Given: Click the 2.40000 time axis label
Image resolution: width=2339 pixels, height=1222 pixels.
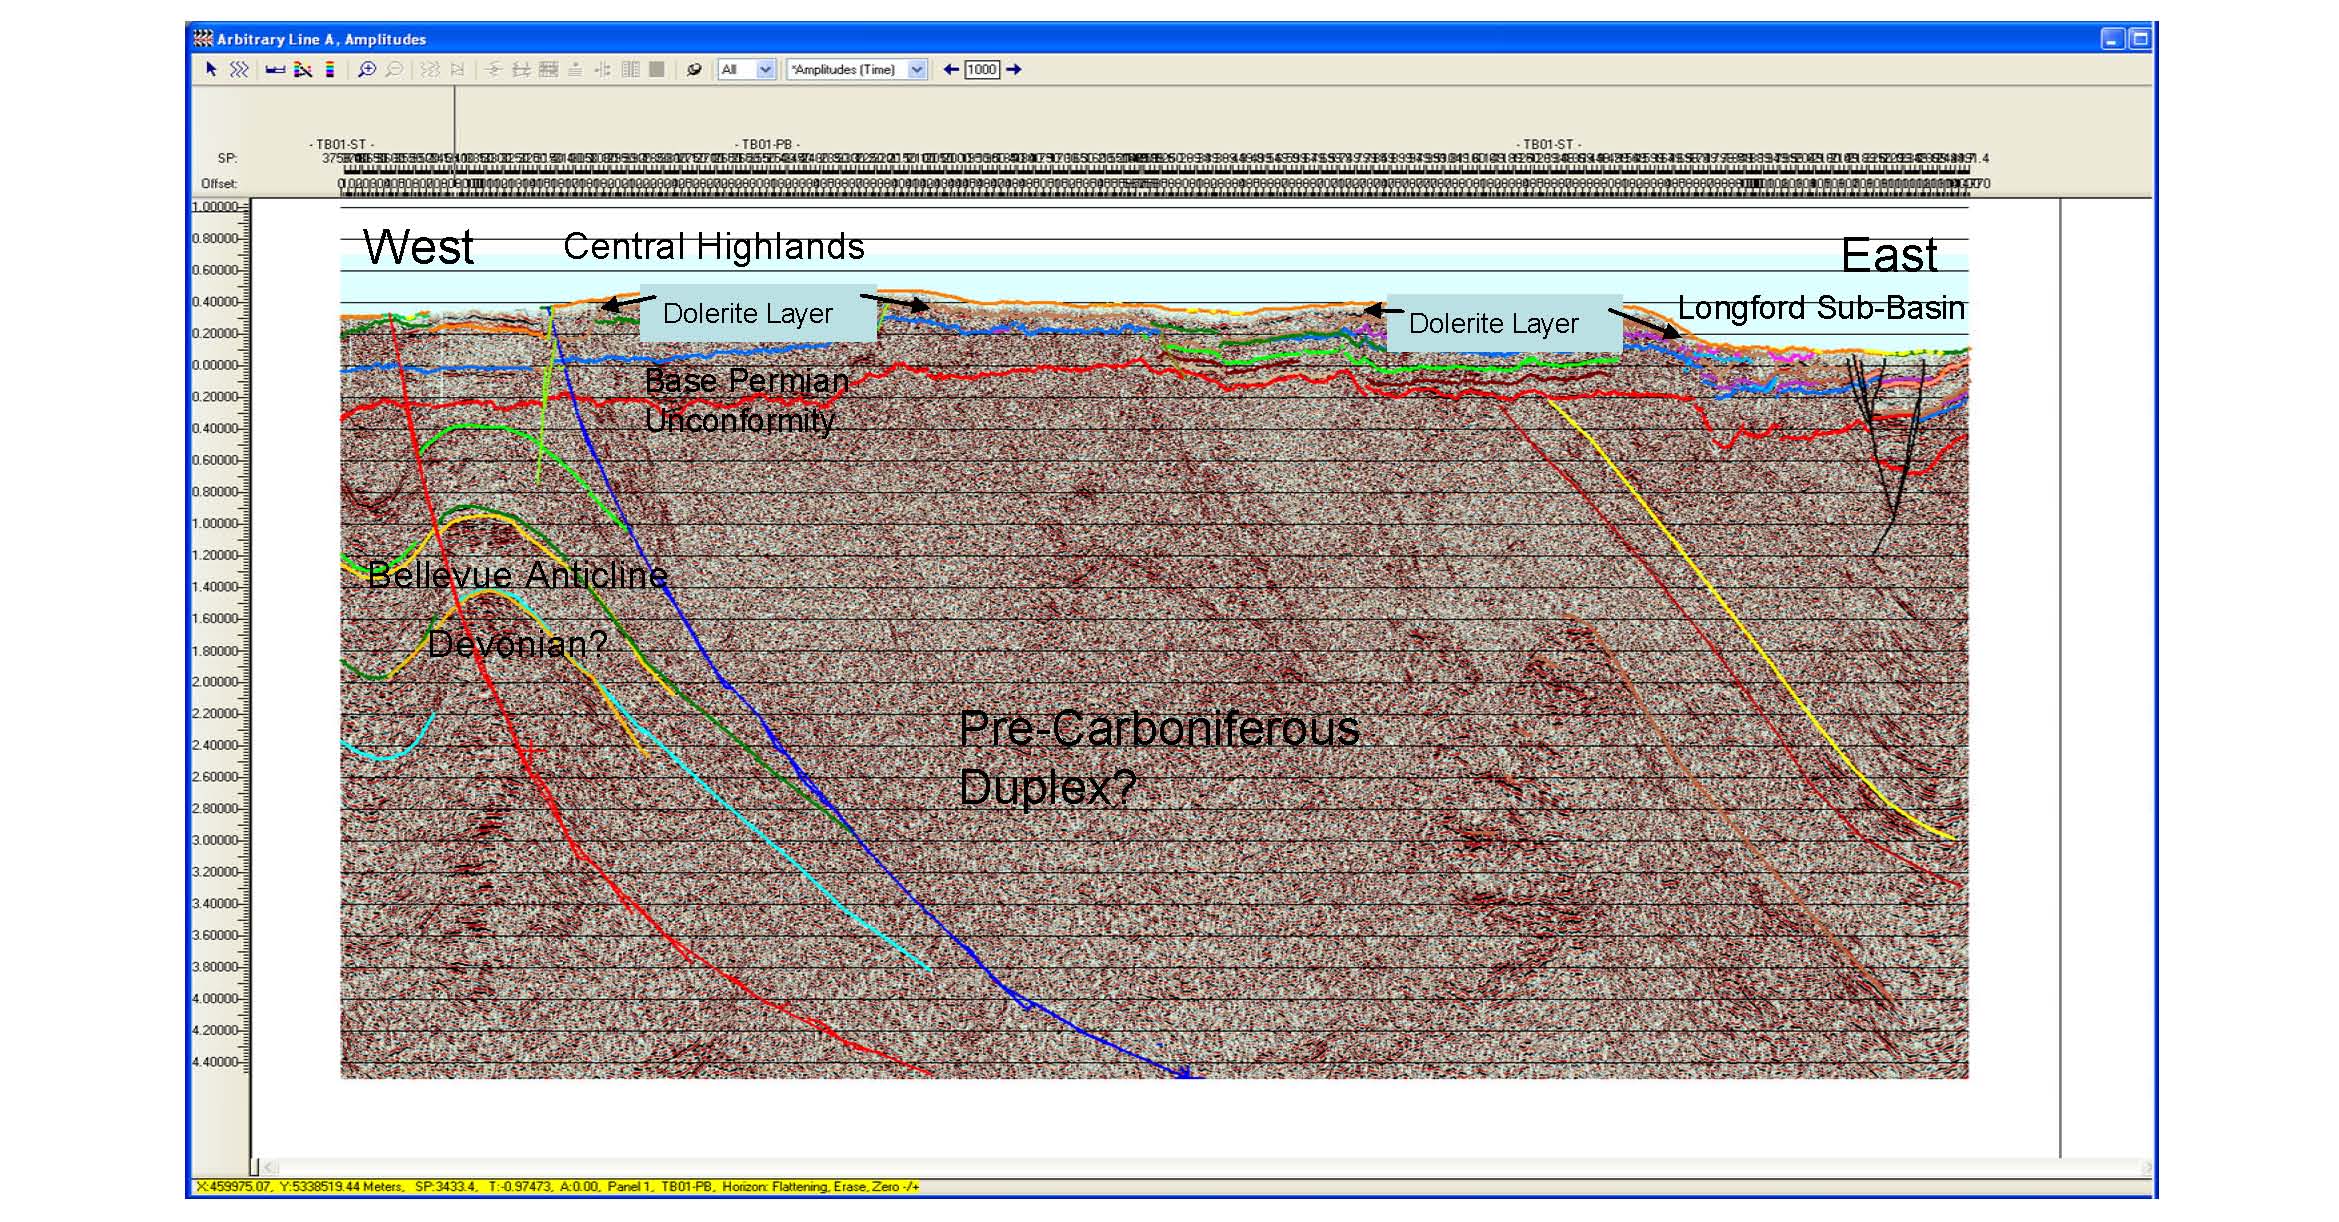Looking at the screenshot, I should [x=215, y=745].
